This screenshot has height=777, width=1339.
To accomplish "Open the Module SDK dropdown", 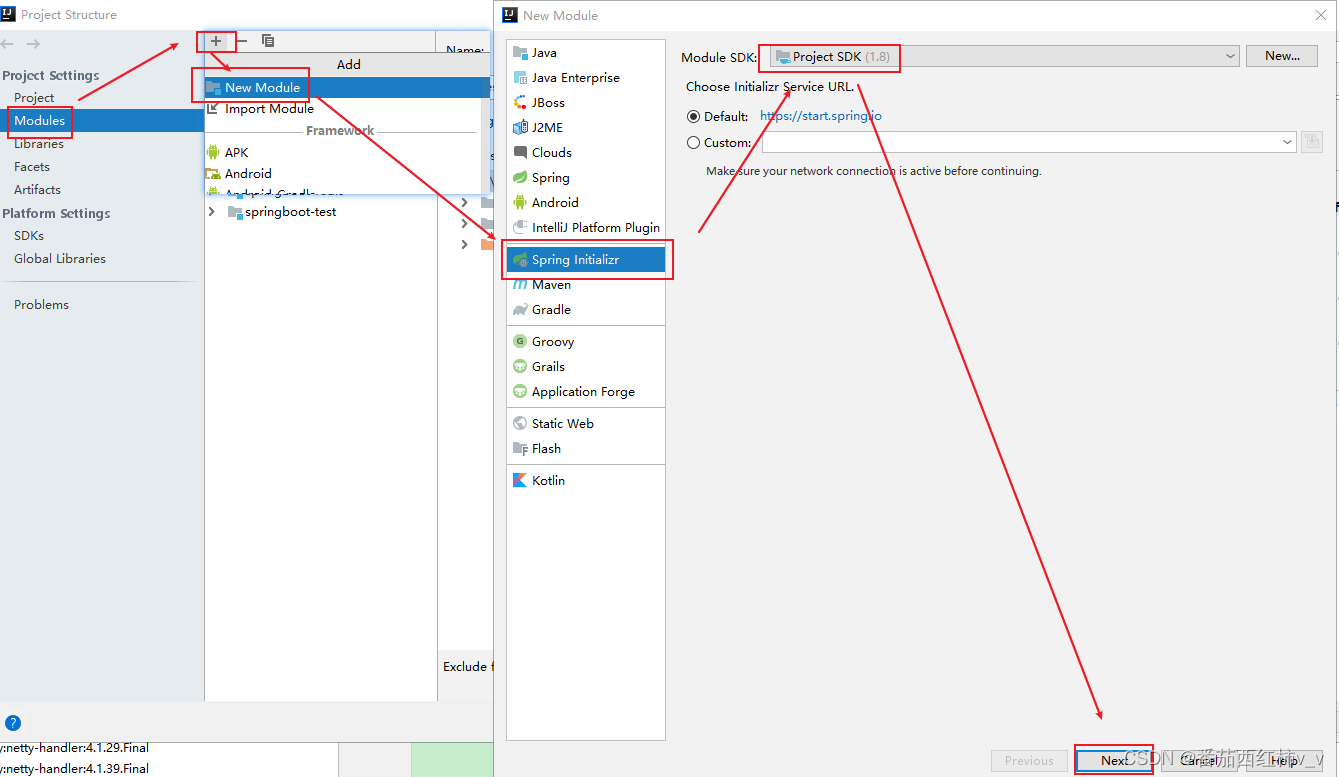I will click(1005, 57).
